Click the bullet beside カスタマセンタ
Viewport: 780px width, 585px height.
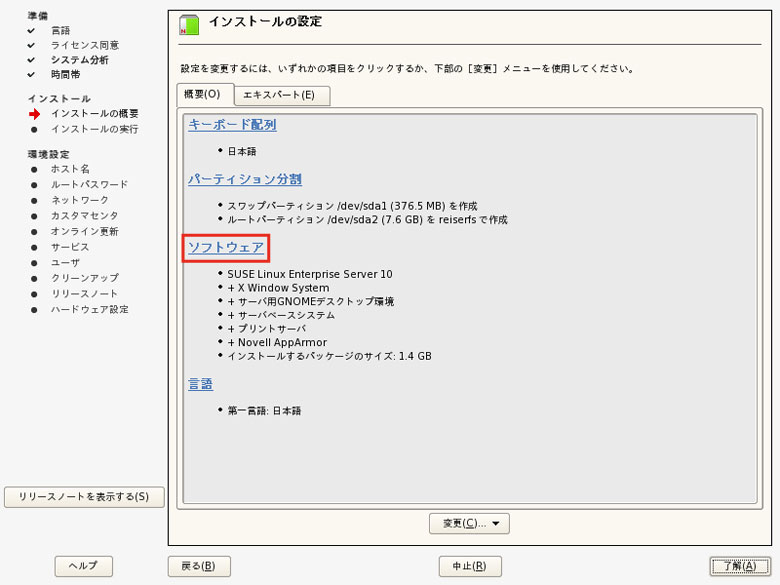34,216
